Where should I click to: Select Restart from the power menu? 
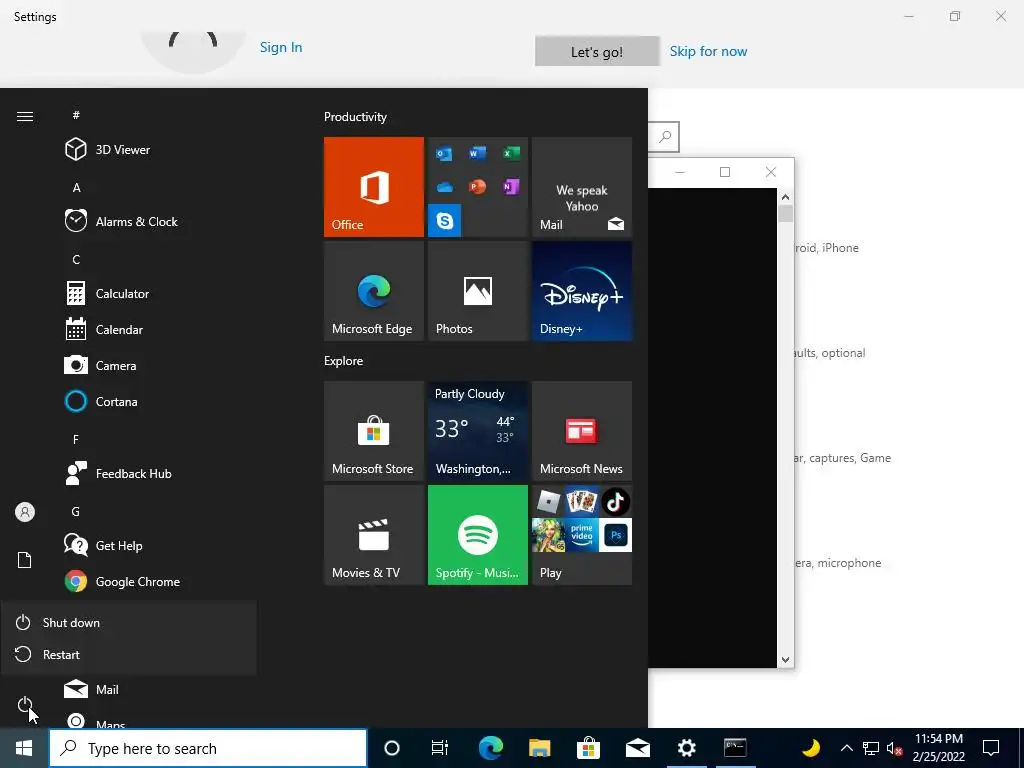pos(129,654)
